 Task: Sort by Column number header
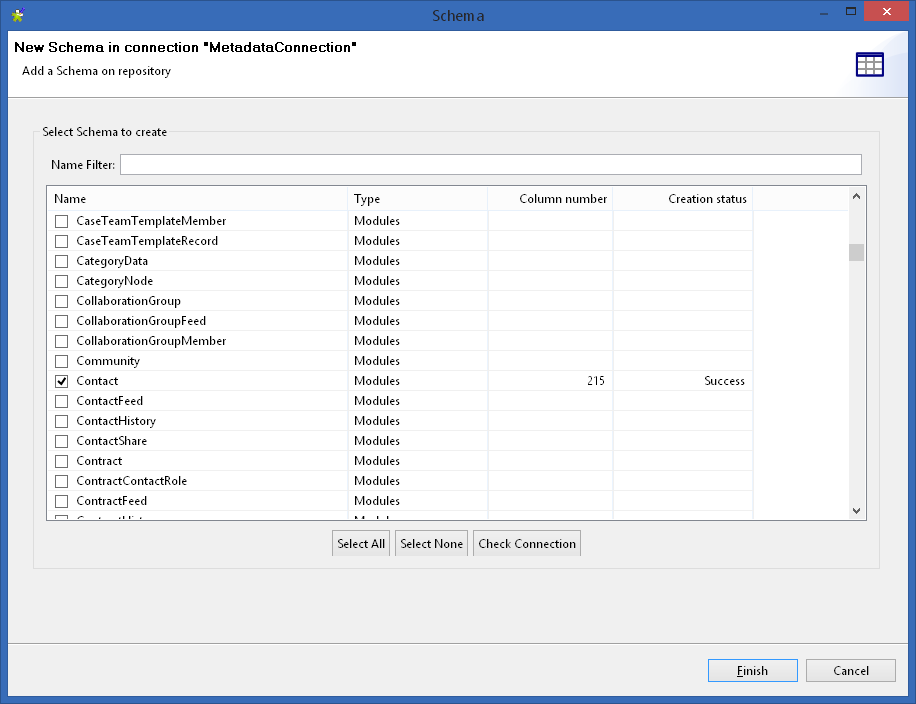click(x=550, y=199)
